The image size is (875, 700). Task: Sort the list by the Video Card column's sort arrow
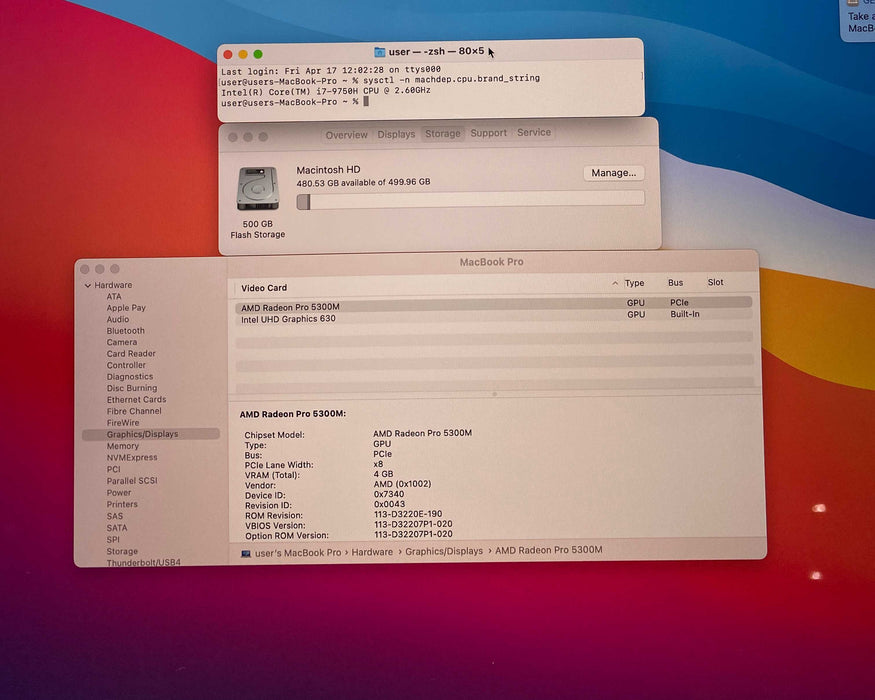(614, 284)
